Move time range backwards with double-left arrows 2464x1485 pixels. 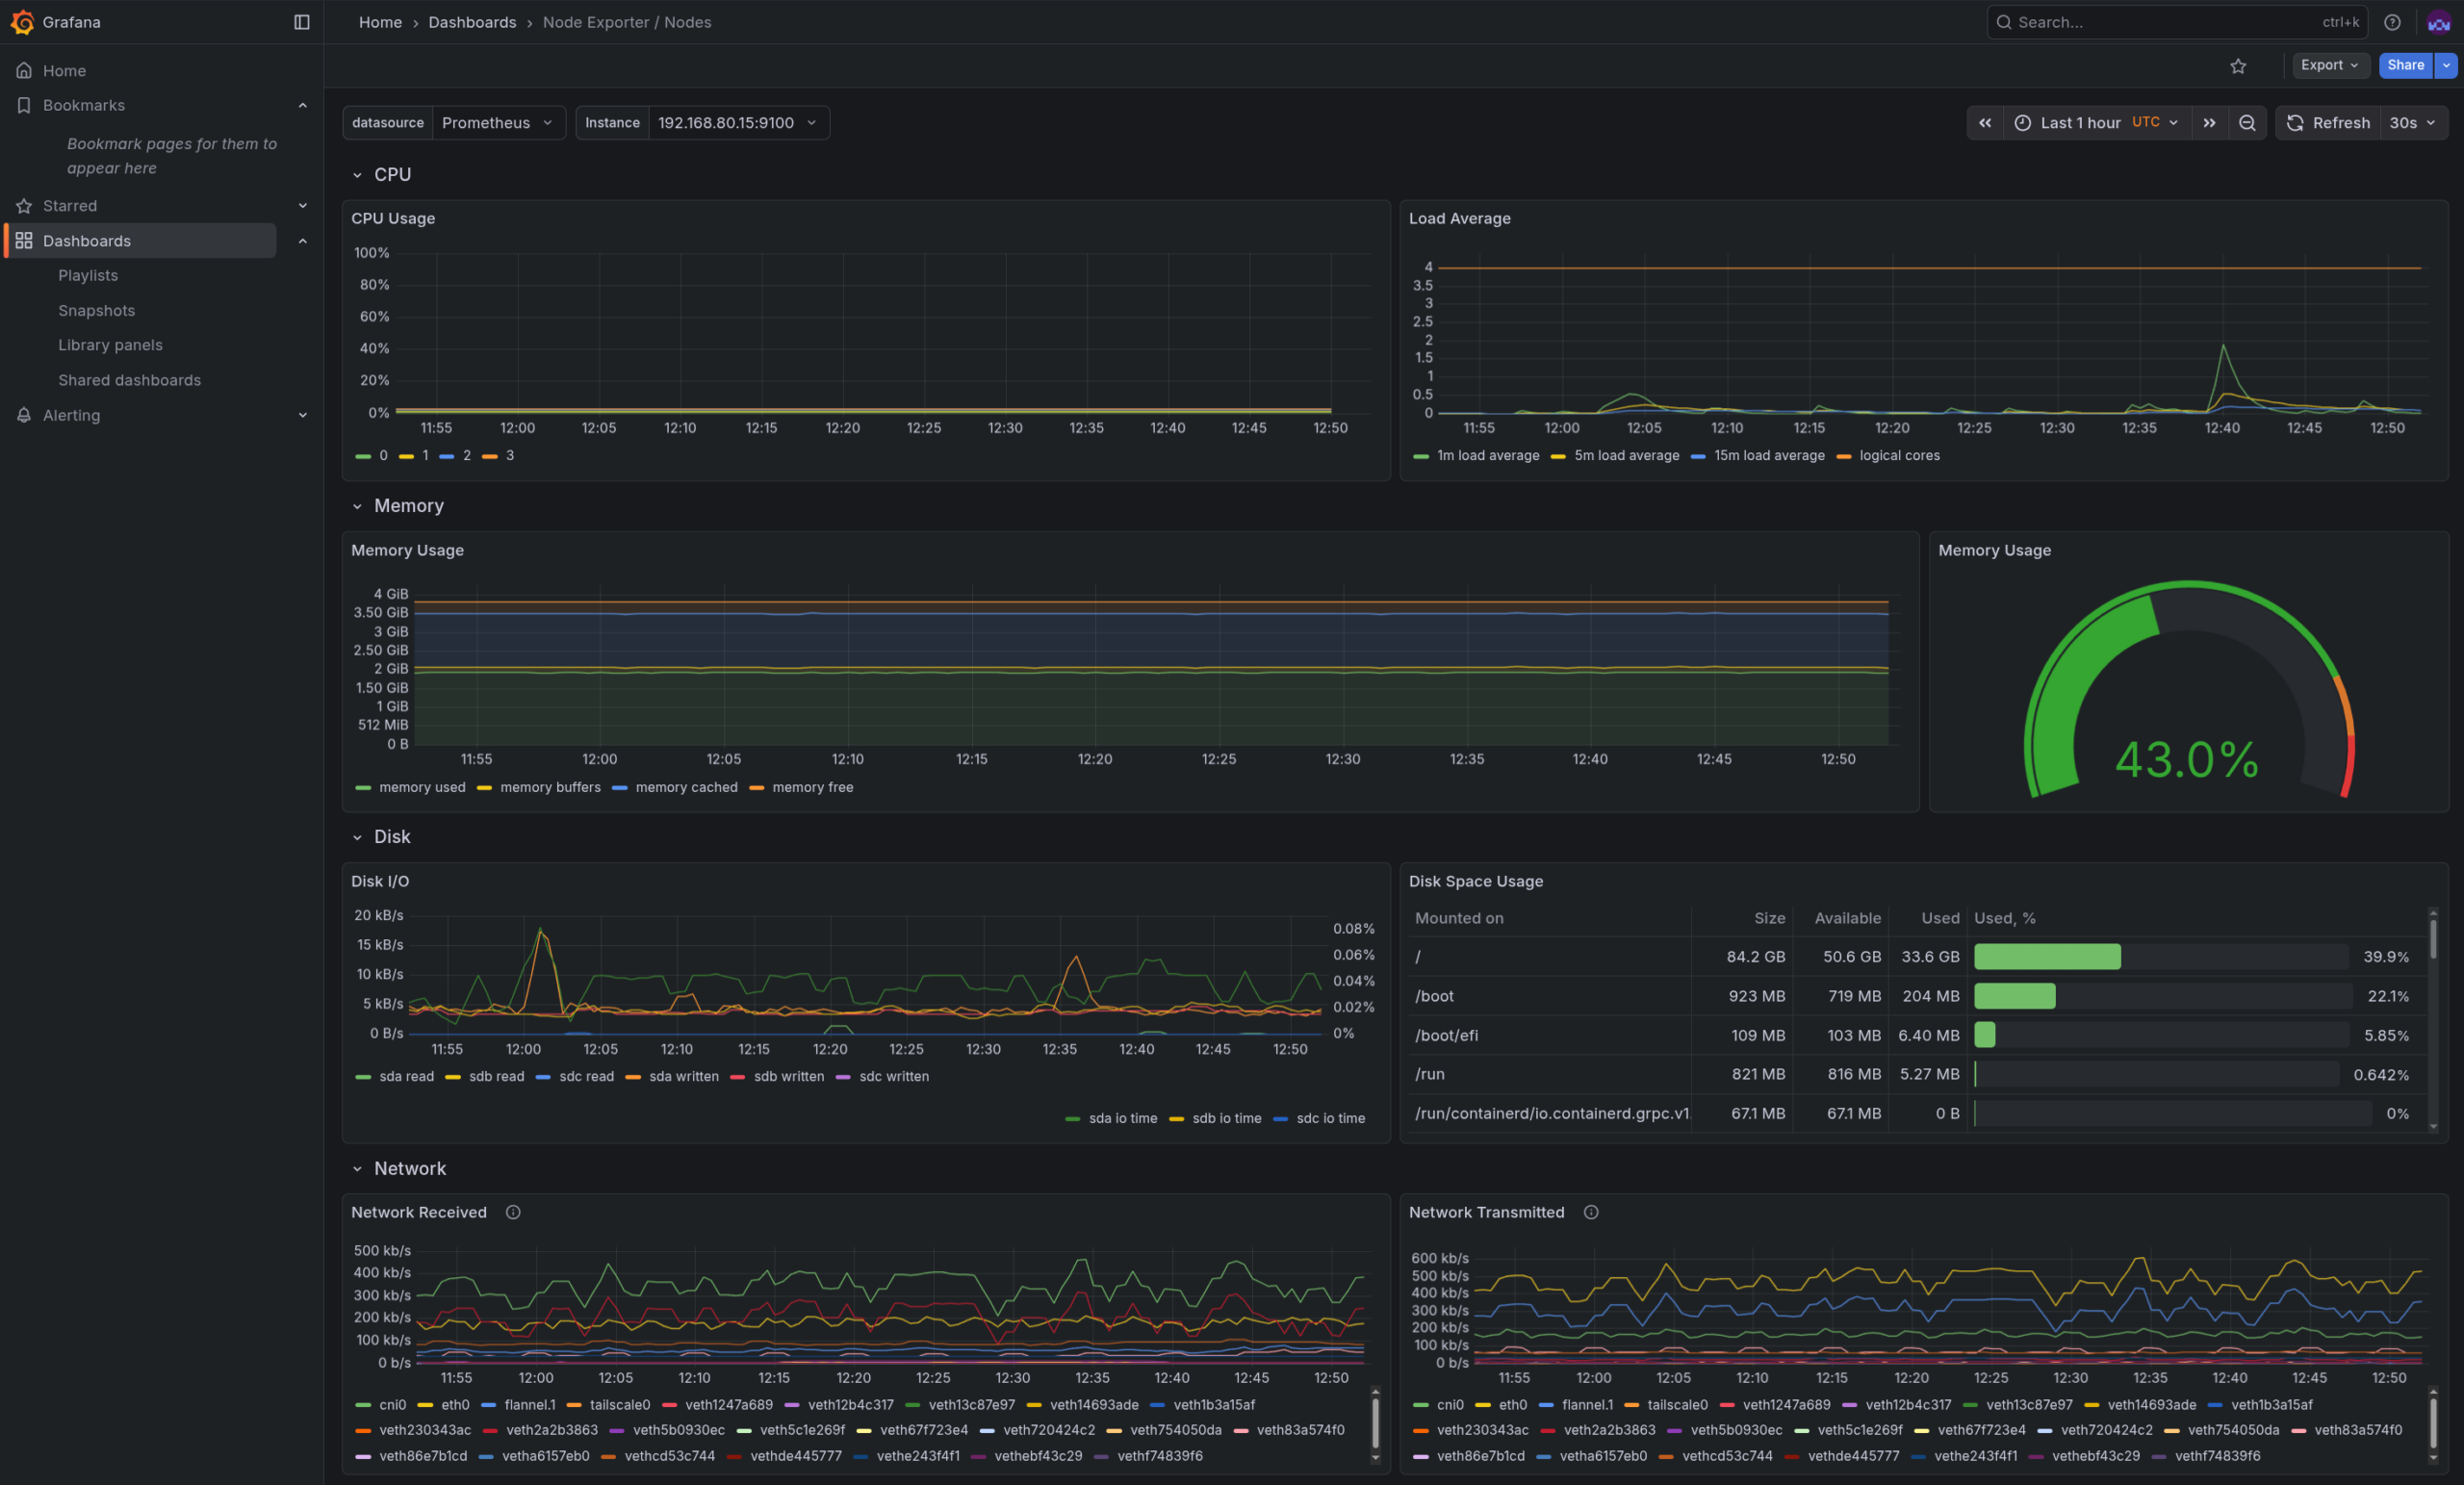1984,123
